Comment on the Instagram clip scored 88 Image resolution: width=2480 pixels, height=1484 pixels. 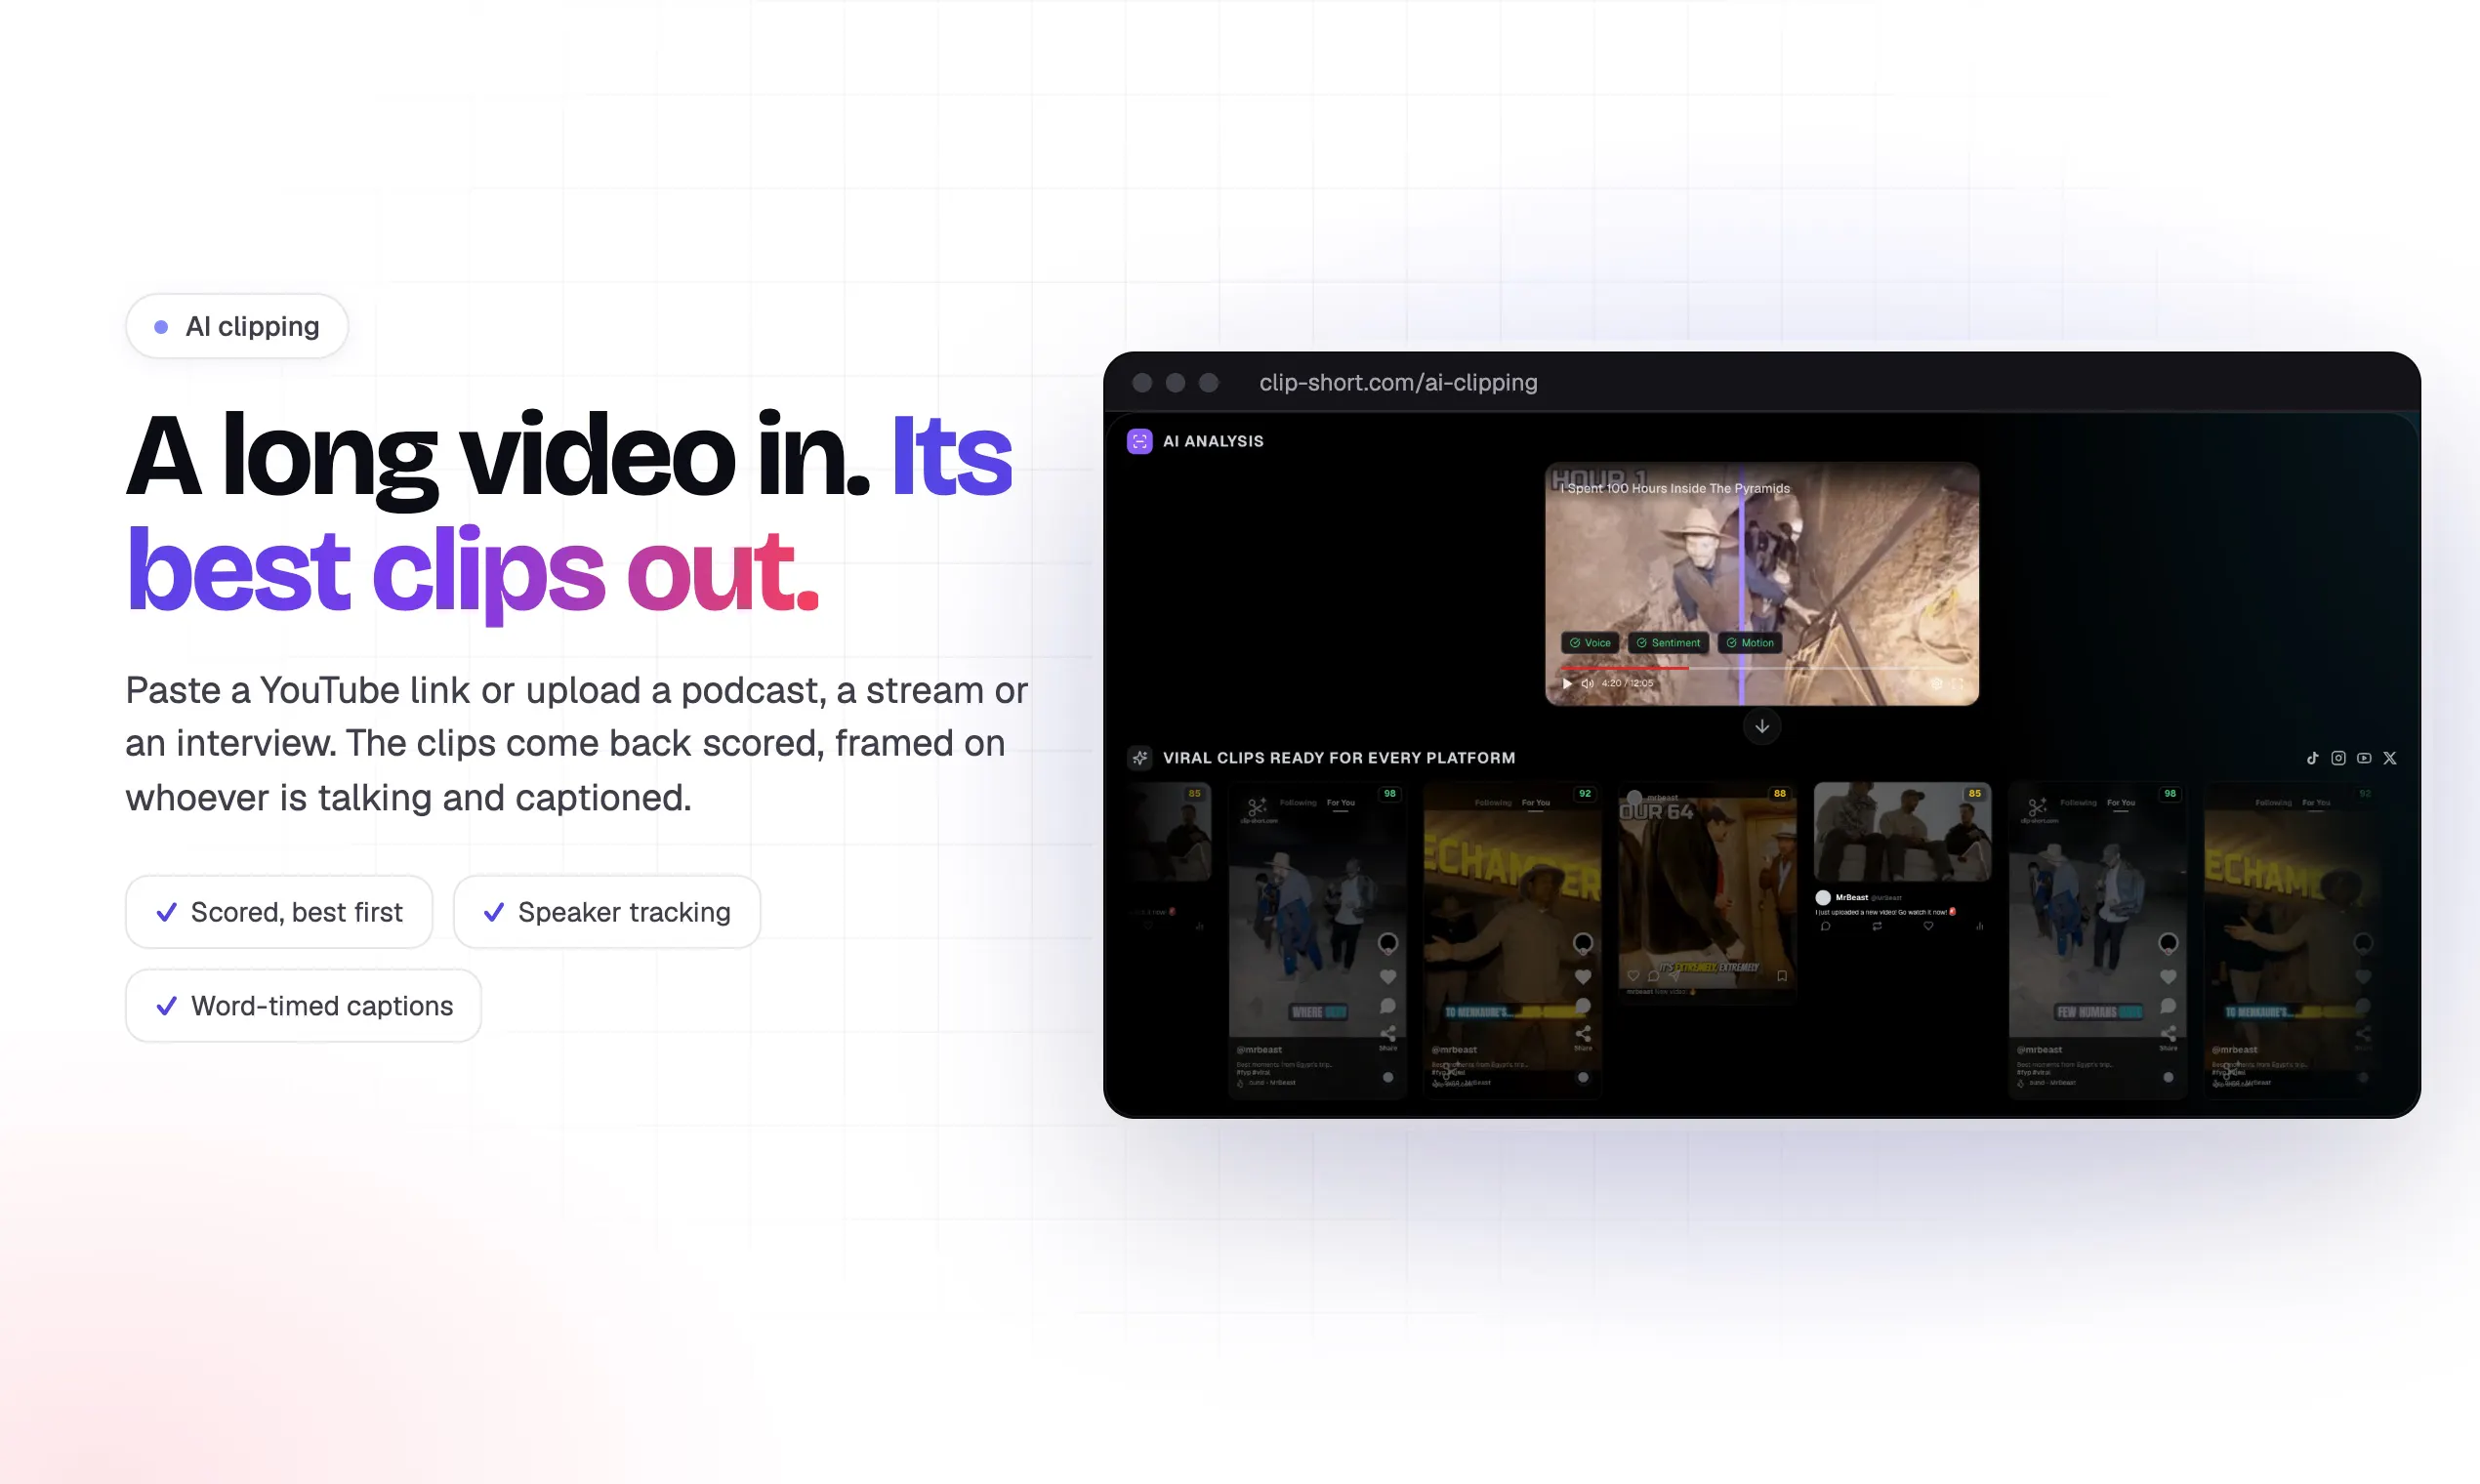coord(1654,976)
